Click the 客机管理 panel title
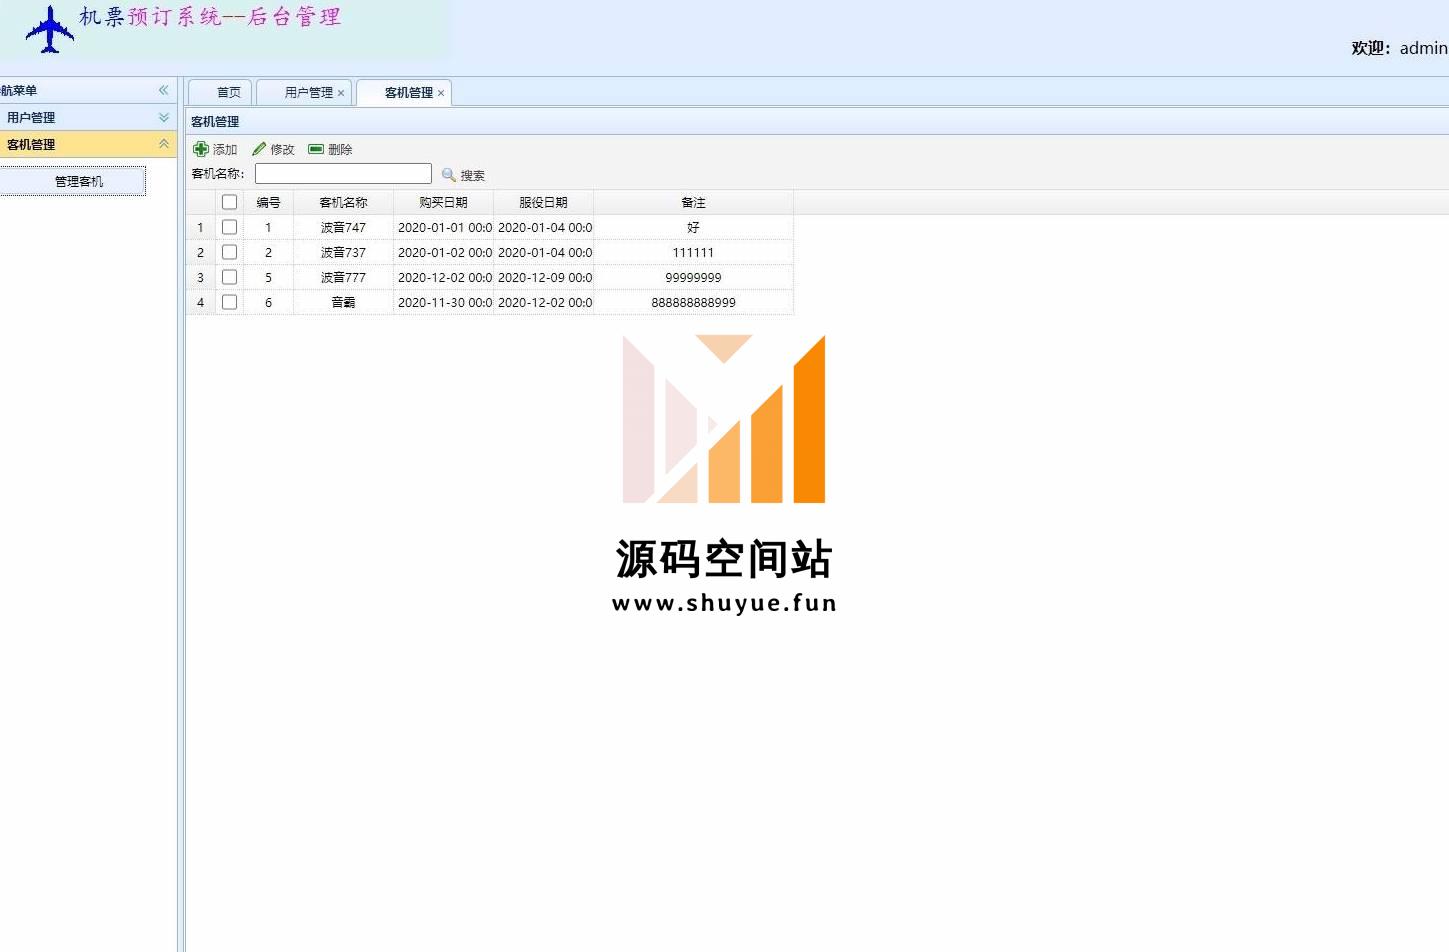Screen dimensions: 1449x952 coord(215,121)
